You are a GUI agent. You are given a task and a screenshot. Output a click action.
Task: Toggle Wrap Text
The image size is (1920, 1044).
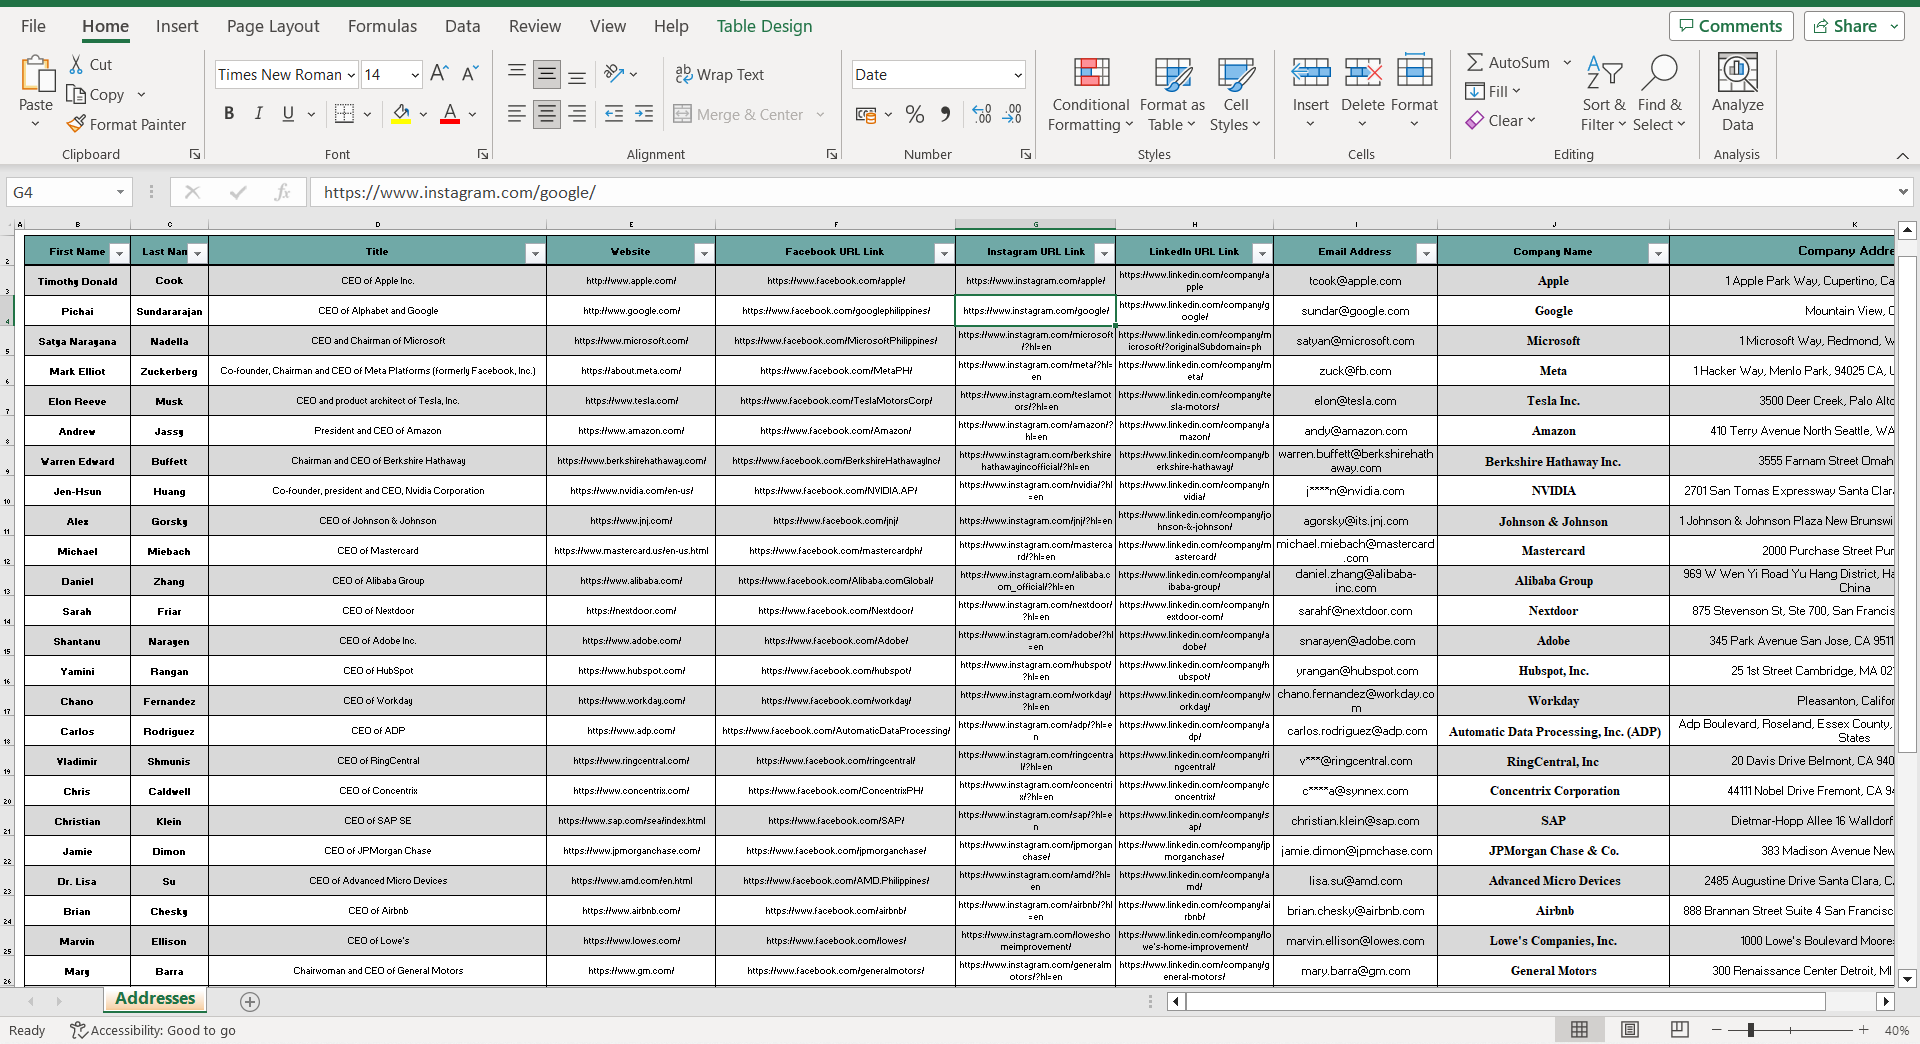tap(720, 75)
